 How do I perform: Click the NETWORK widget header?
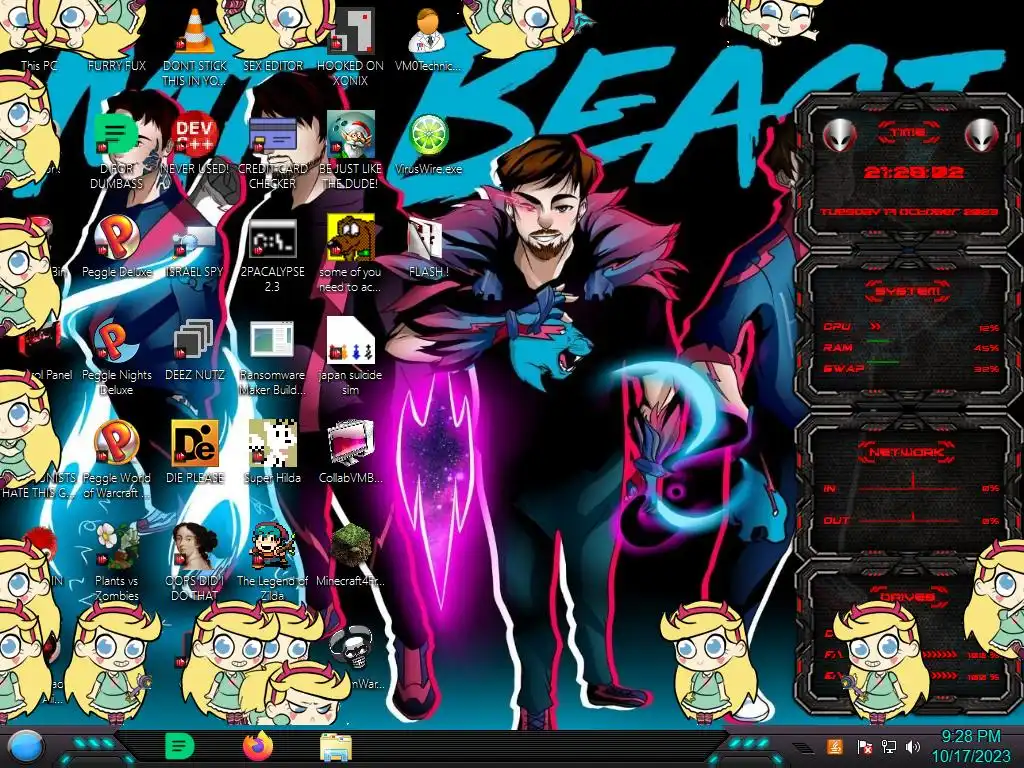point(906,451)
